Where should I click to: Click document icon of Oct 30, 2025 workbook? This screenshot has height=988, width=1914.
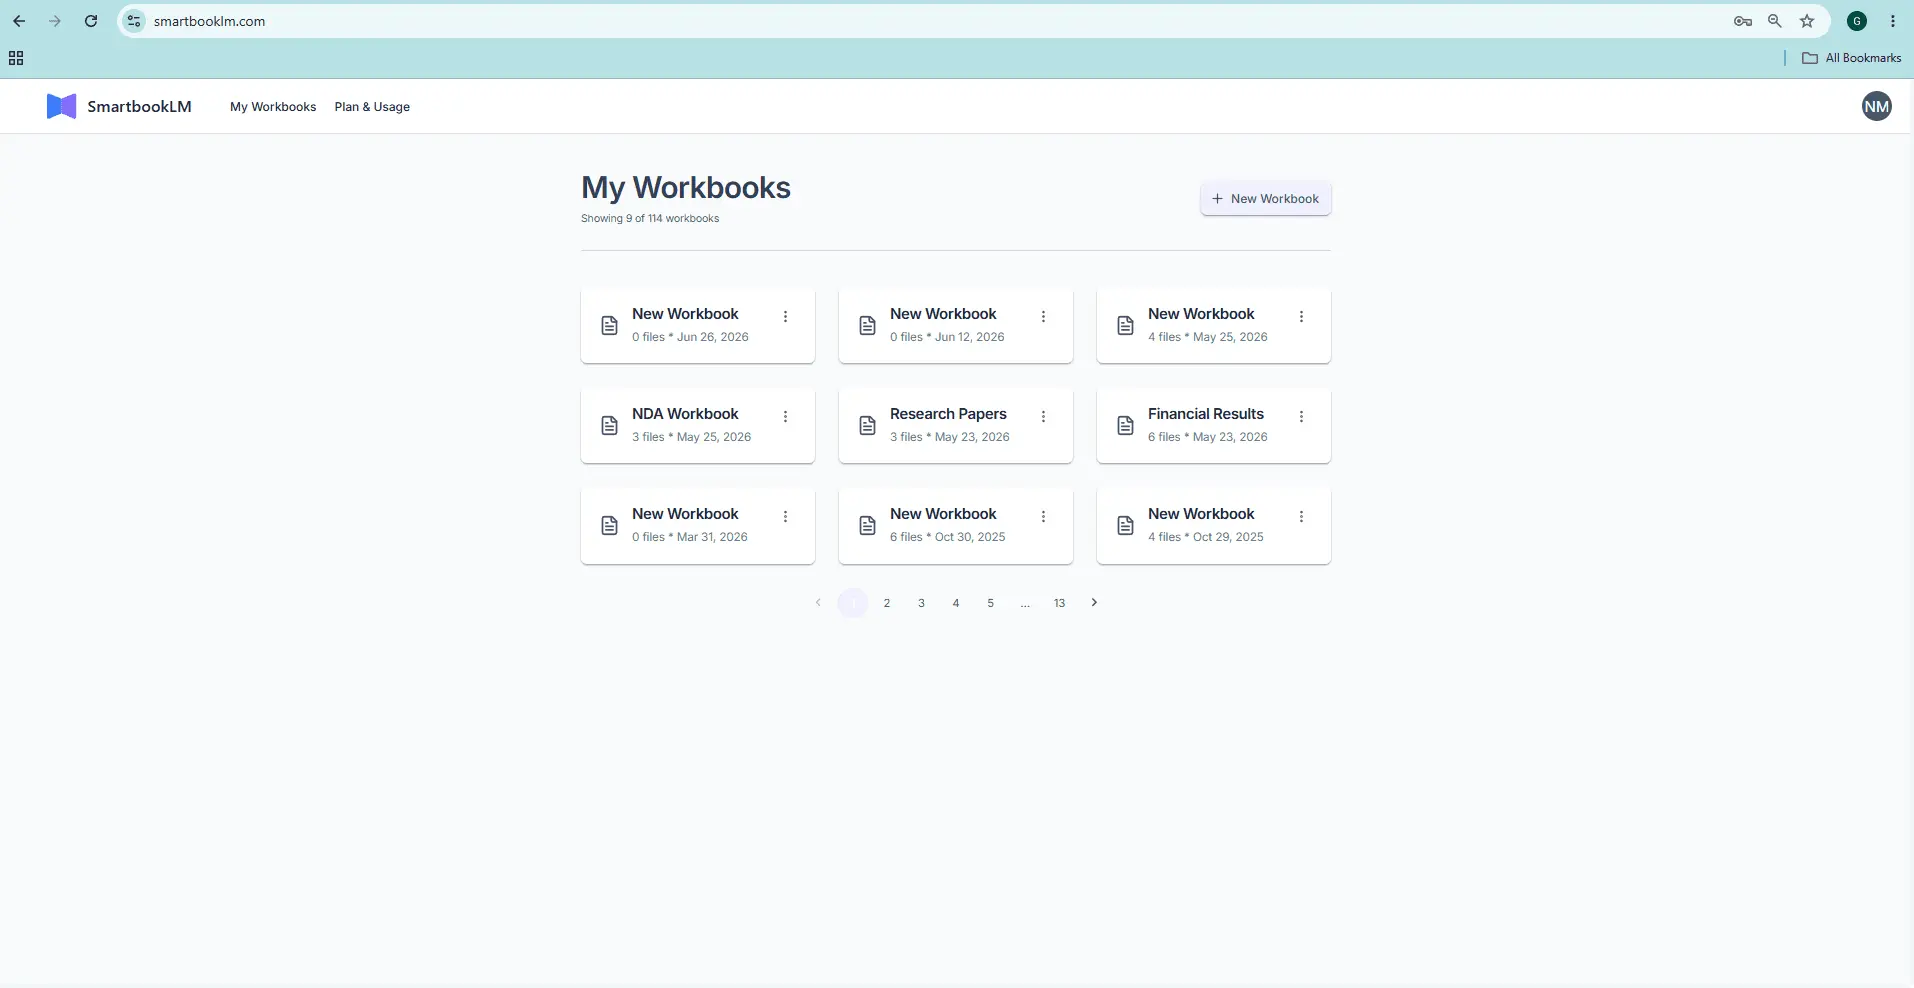tap(867, 525)
